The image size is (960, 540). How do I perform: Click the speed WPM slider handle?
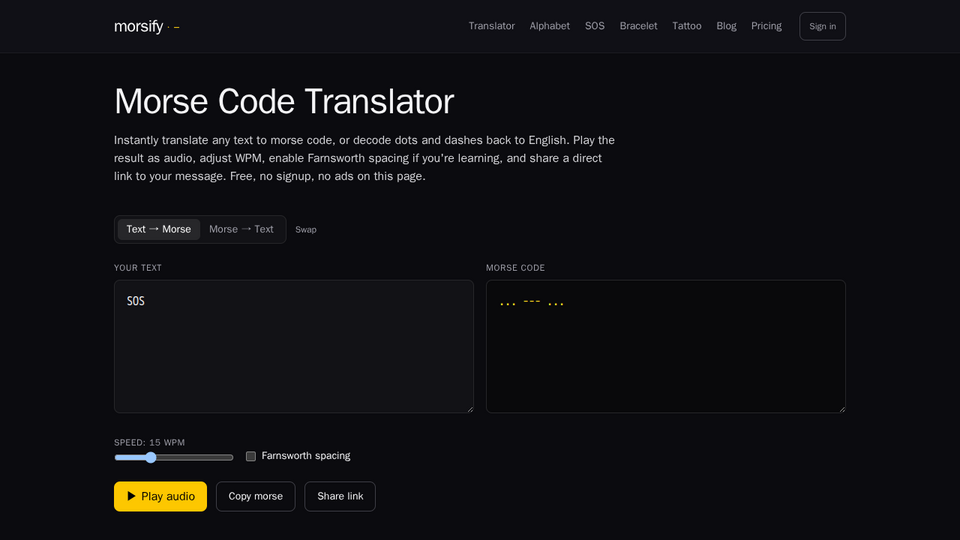coord(151,457)
